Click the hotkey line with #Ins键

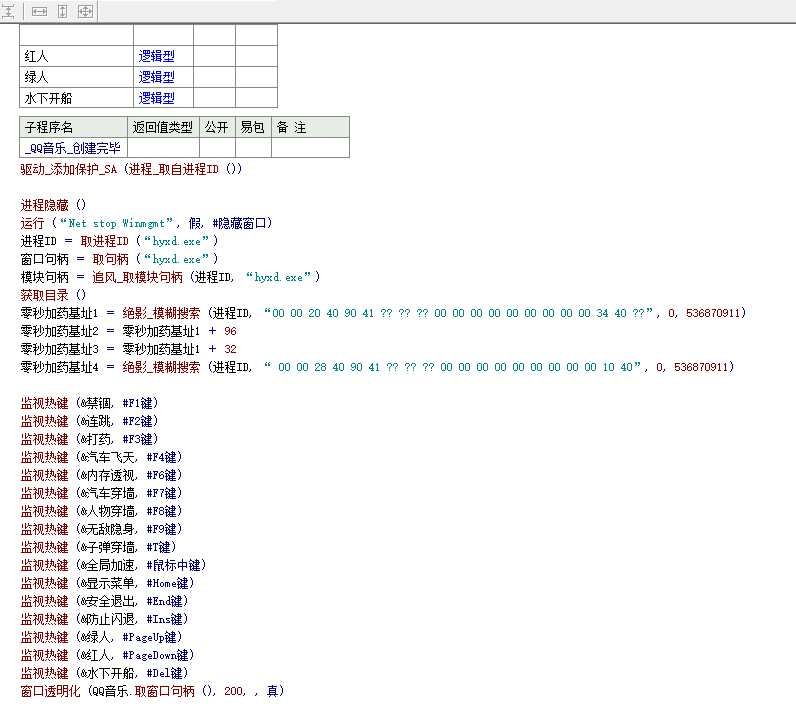click(105, 619)
